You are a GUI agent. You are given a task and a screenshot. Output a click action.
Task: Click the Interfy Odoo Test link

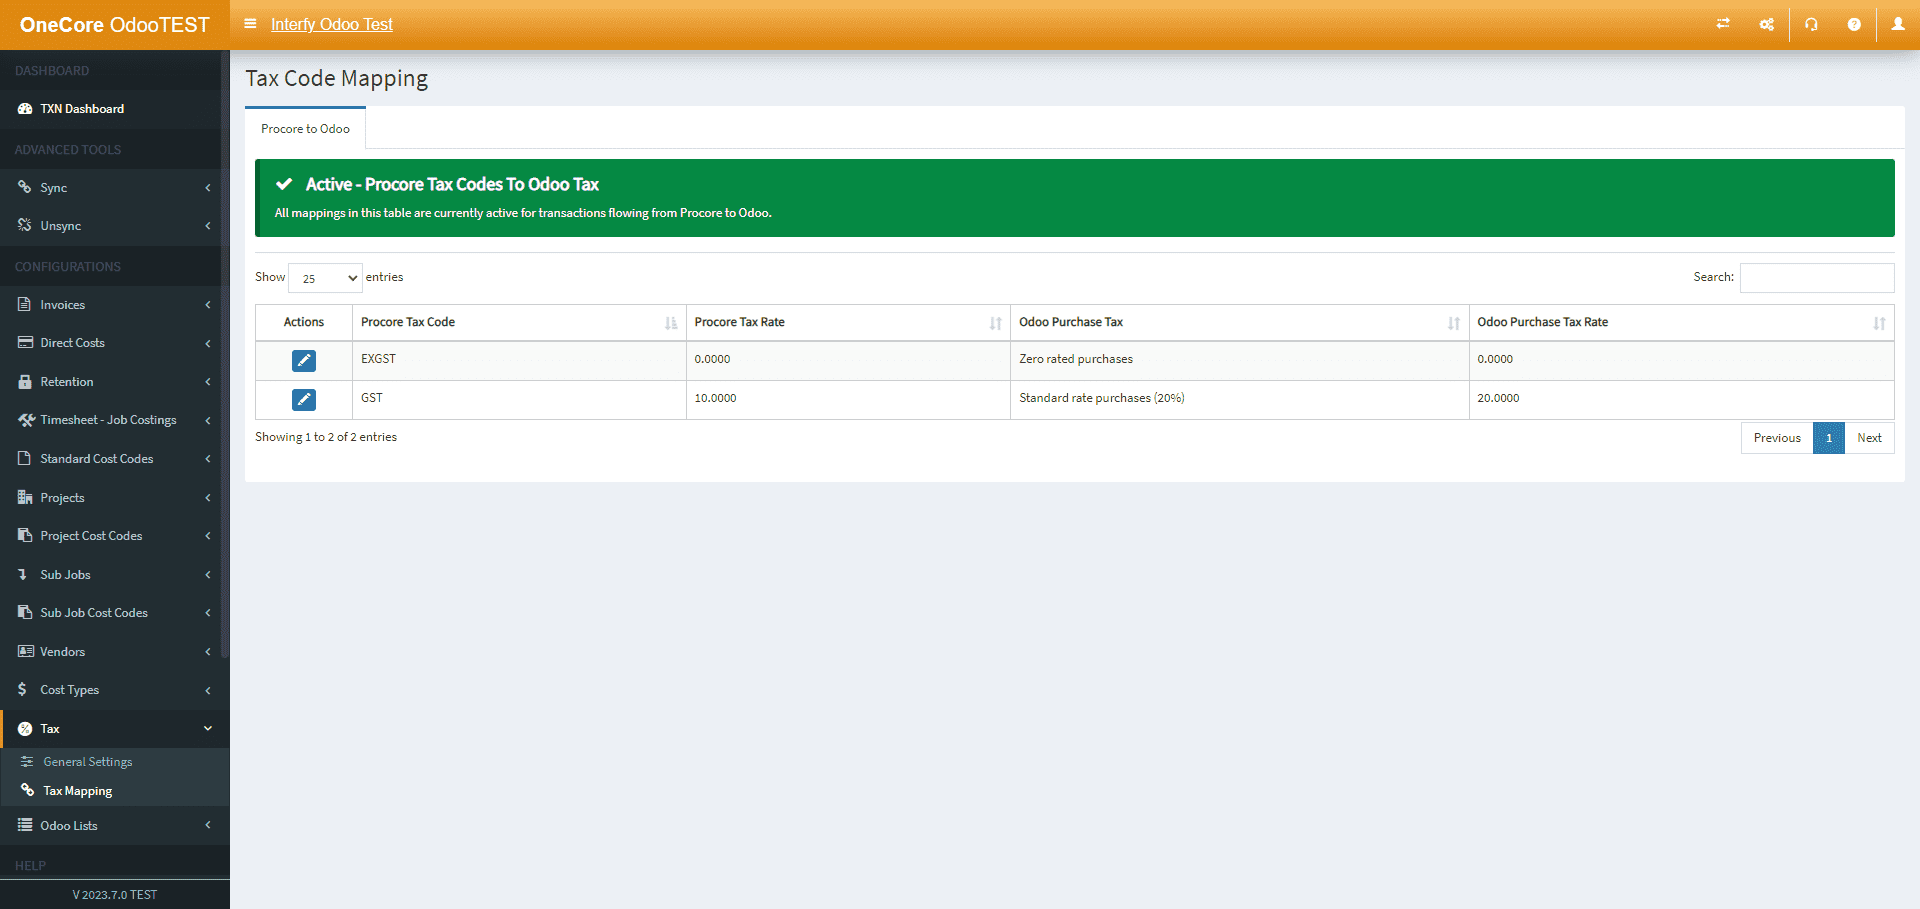click(x=331, y=24)
